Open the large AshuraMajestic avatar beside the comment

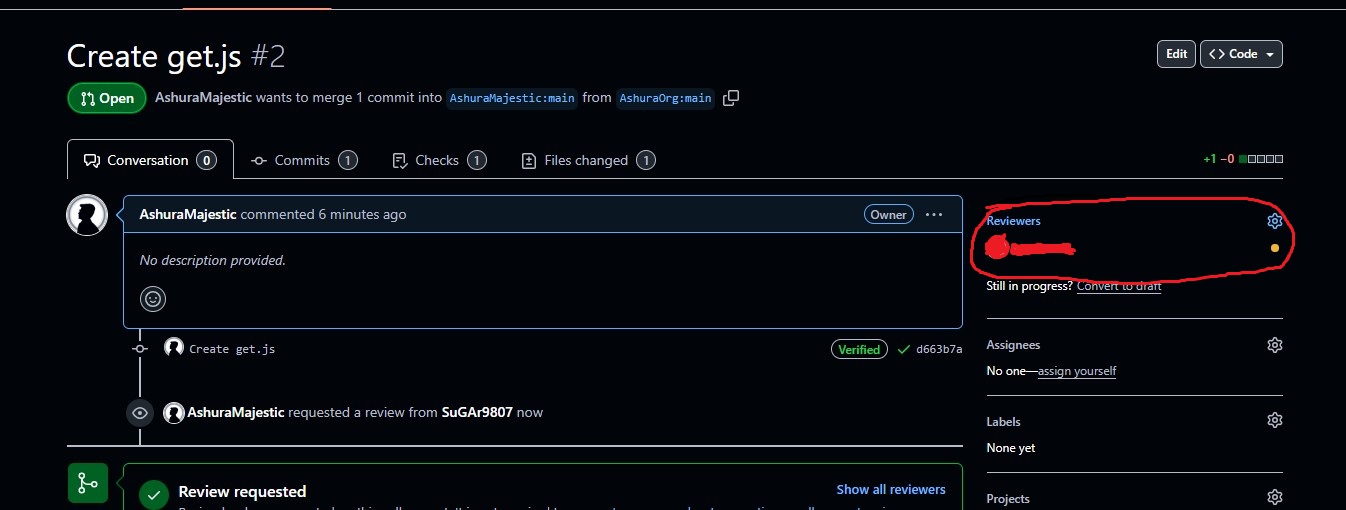(87, 215)
